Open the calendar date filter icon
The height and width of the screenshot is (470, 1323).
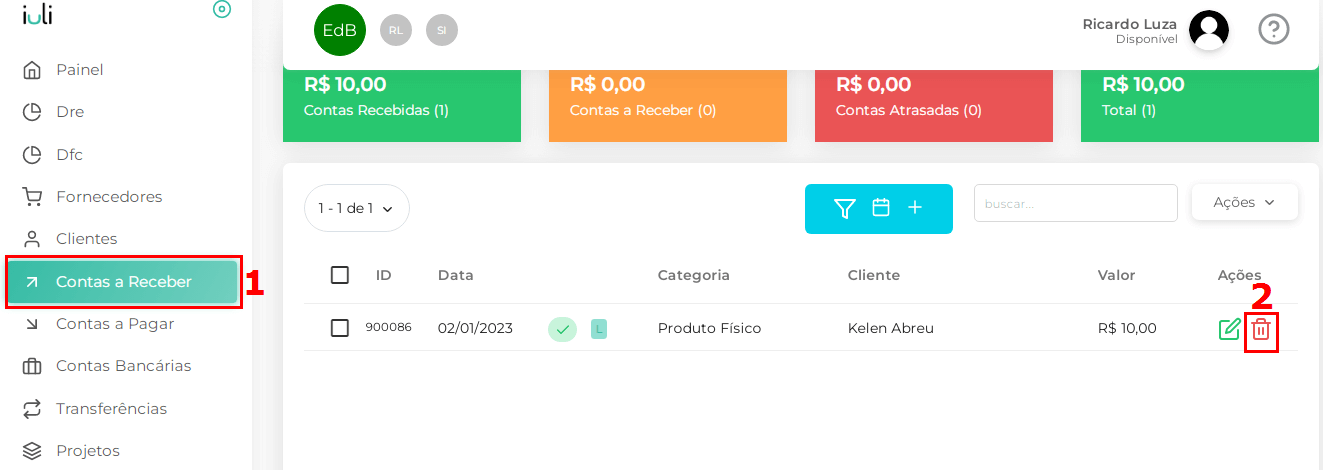(881, 208)
